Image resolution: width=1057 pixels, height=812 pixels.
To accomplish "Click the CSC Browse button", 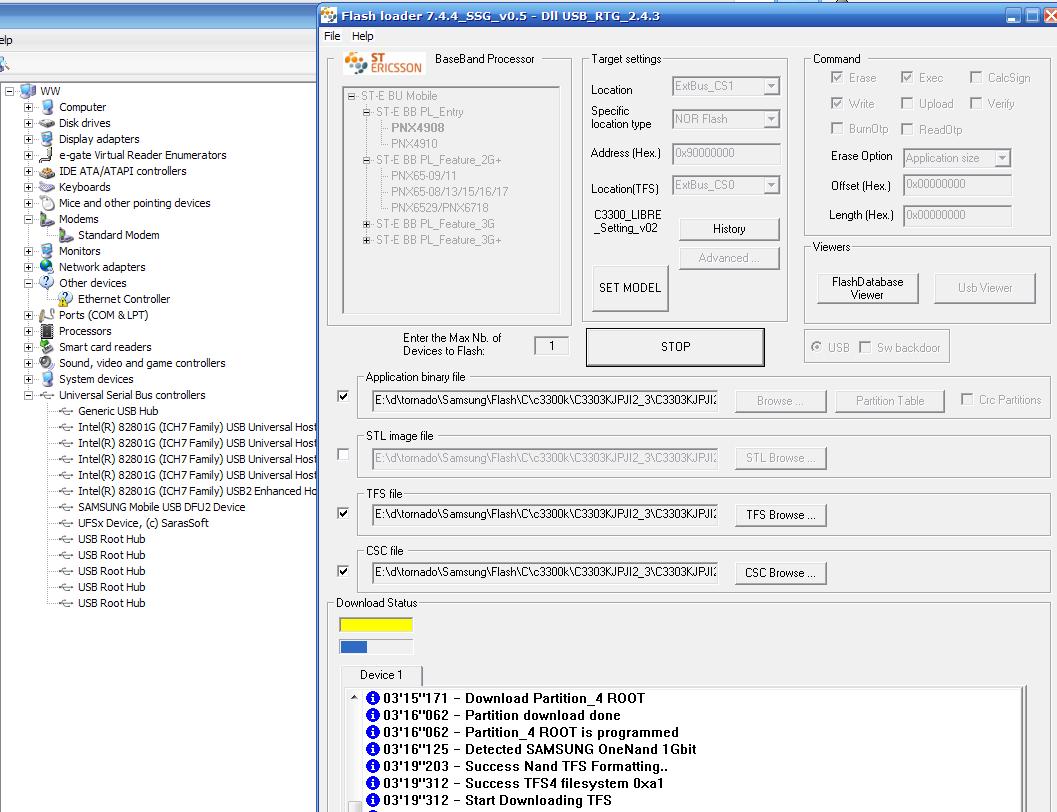I will click(781, 573).
